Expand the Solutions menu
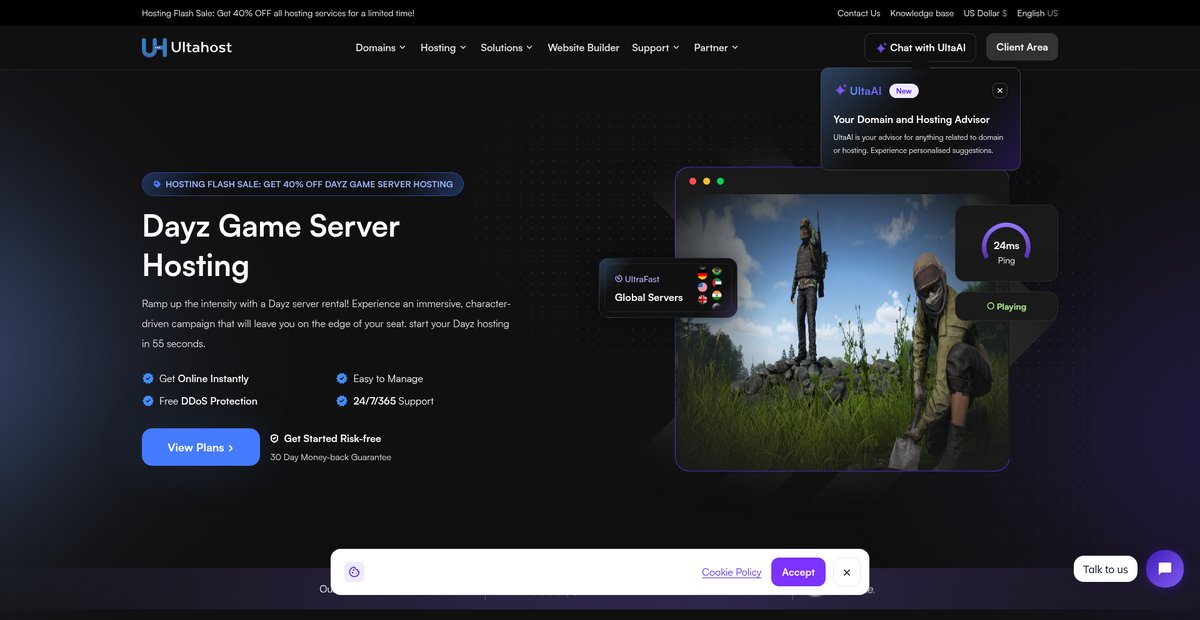 506,47
